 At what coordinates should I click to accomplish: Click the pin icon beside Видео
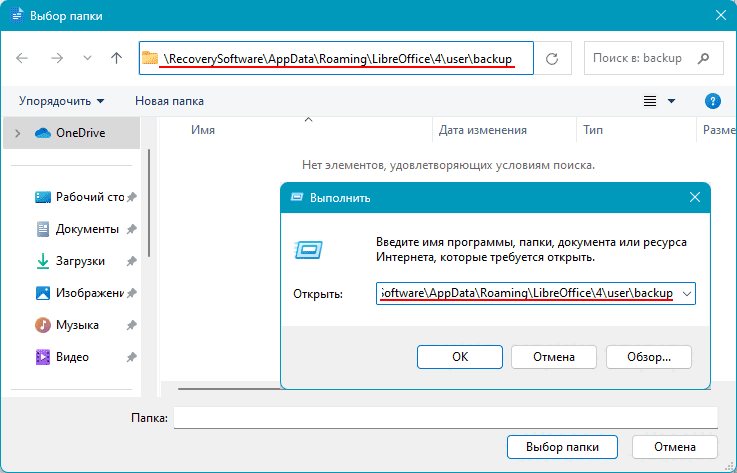point(132,357)
